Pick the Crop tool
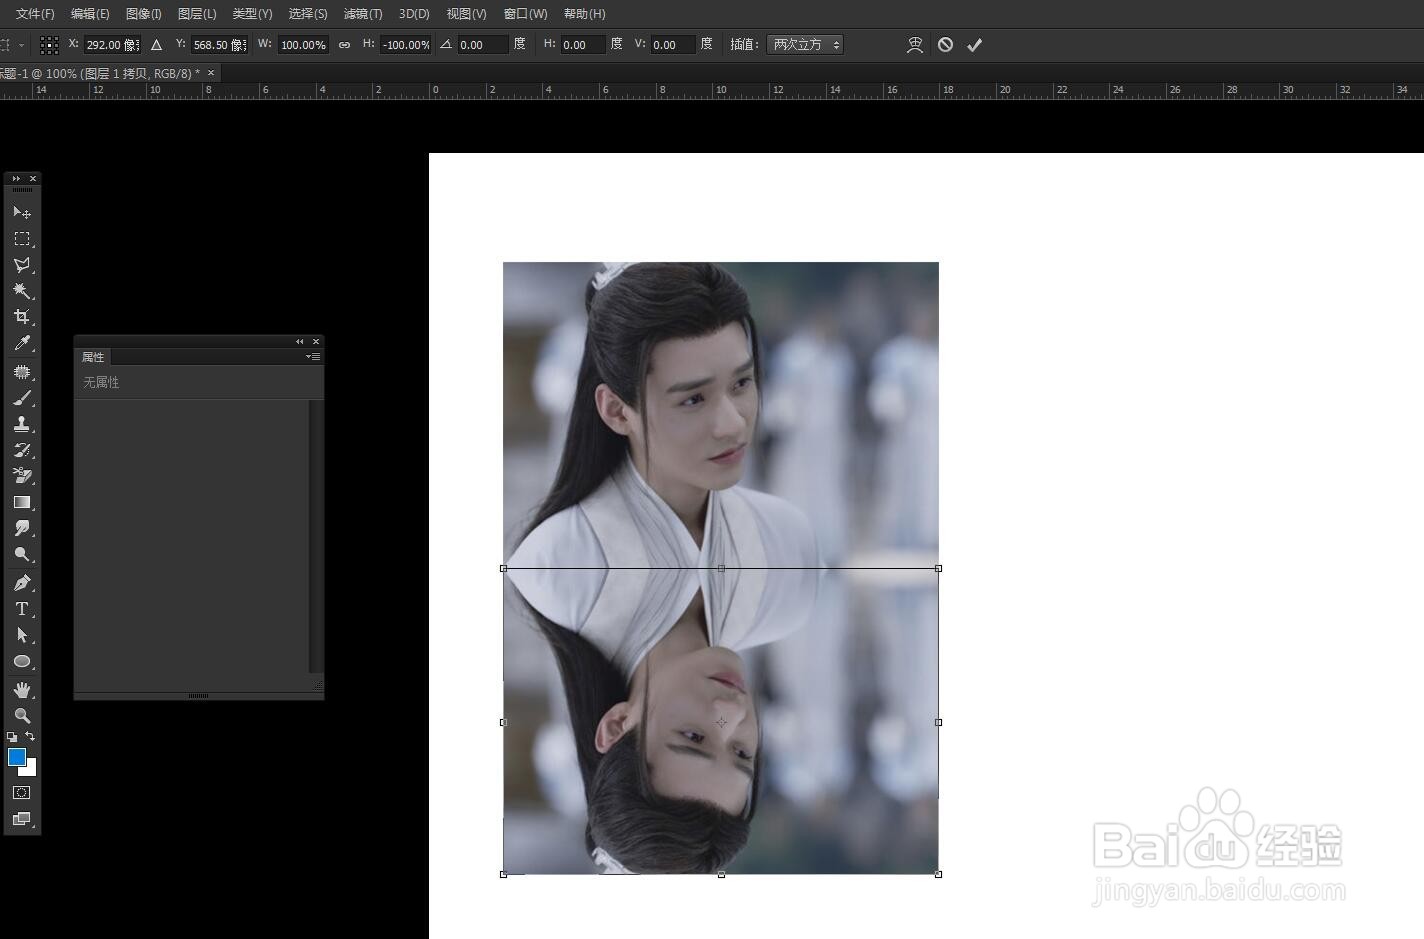The image size is (1424, 939). coord(21,317)
